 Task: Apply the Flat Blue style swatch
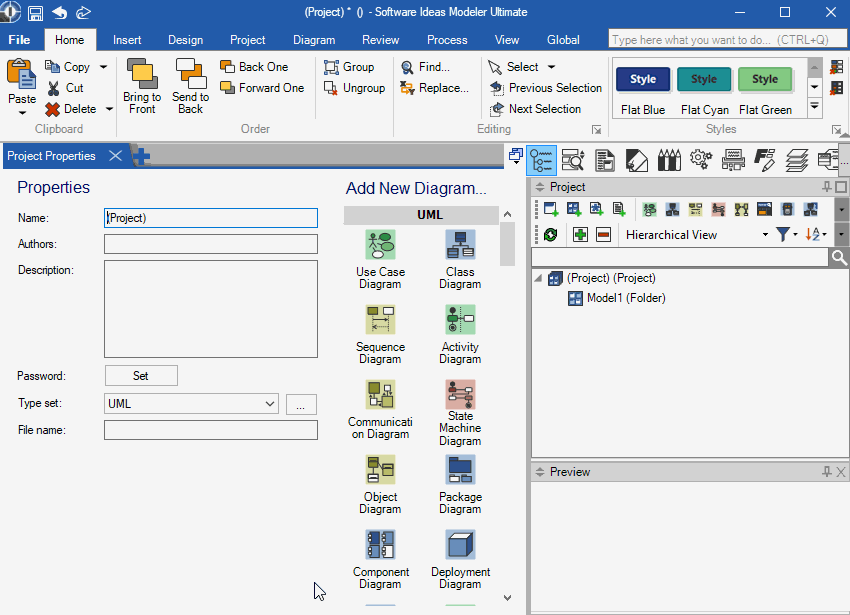click(643, 80)
